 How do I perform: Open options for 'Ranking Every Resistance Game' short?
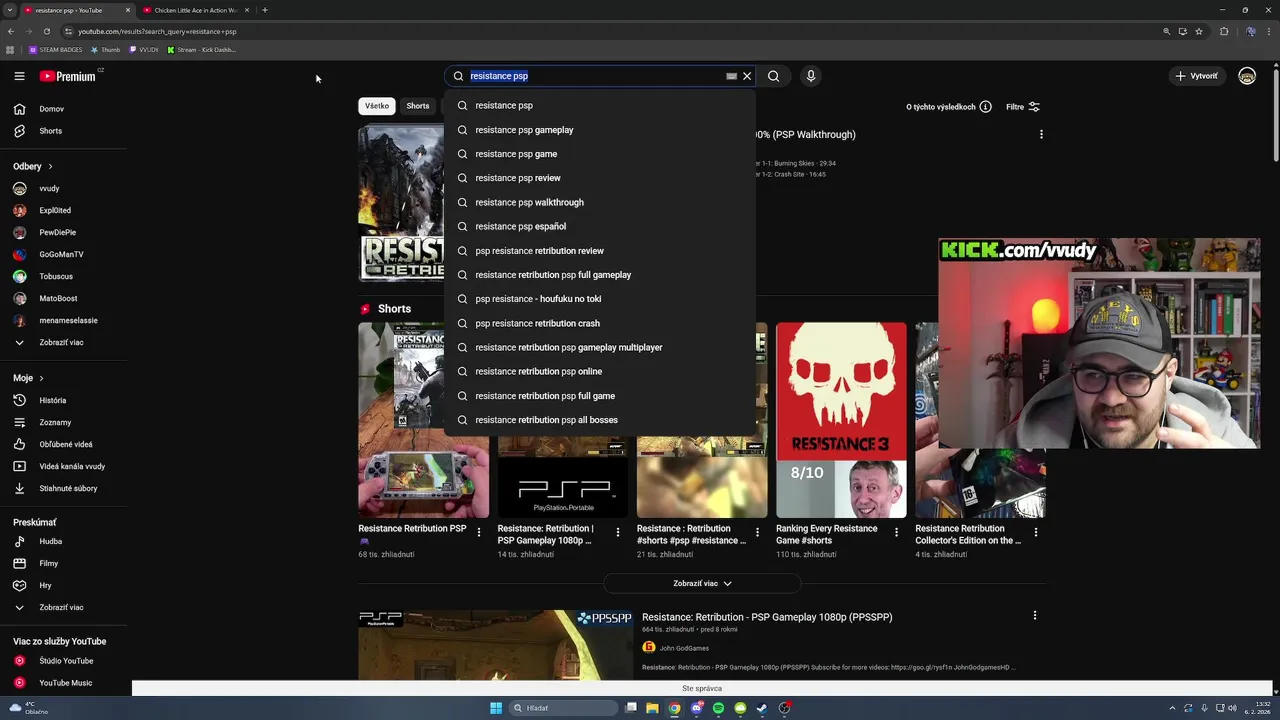coord(896,532)
